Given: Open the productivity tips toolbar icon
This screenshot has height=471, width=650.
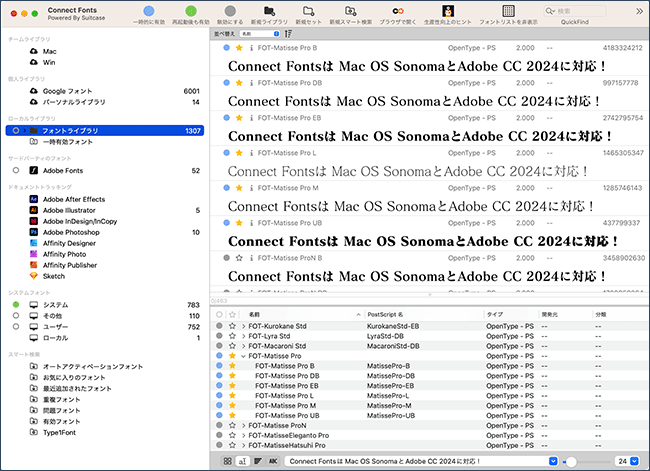Looking at the screenshot, I should point(448,11).
